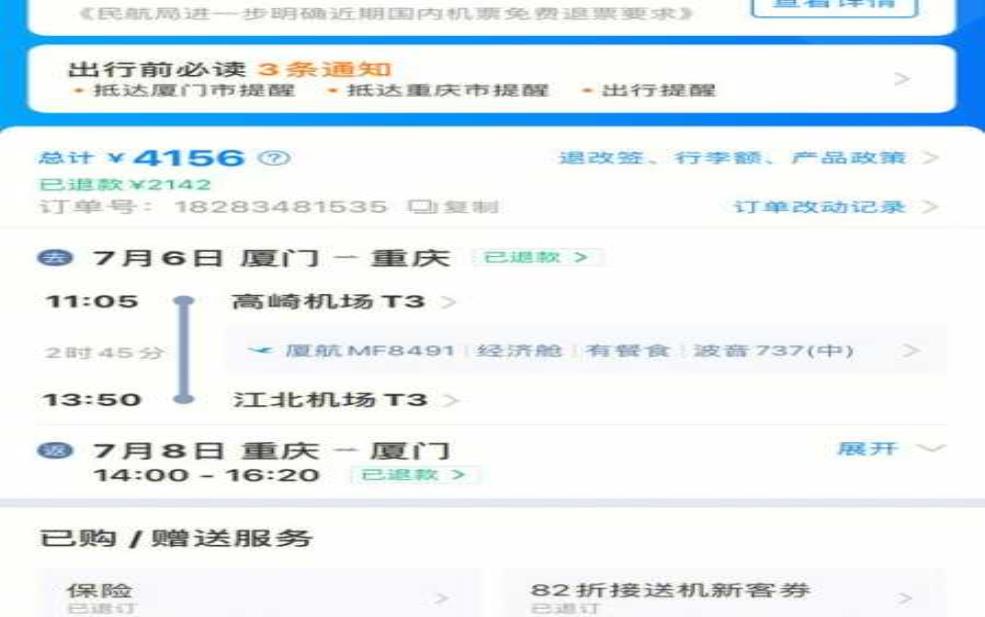Click the order number 18283481535
Viewport: 985px width, 617px height.
pyautogui.click(x=280, y=207)
